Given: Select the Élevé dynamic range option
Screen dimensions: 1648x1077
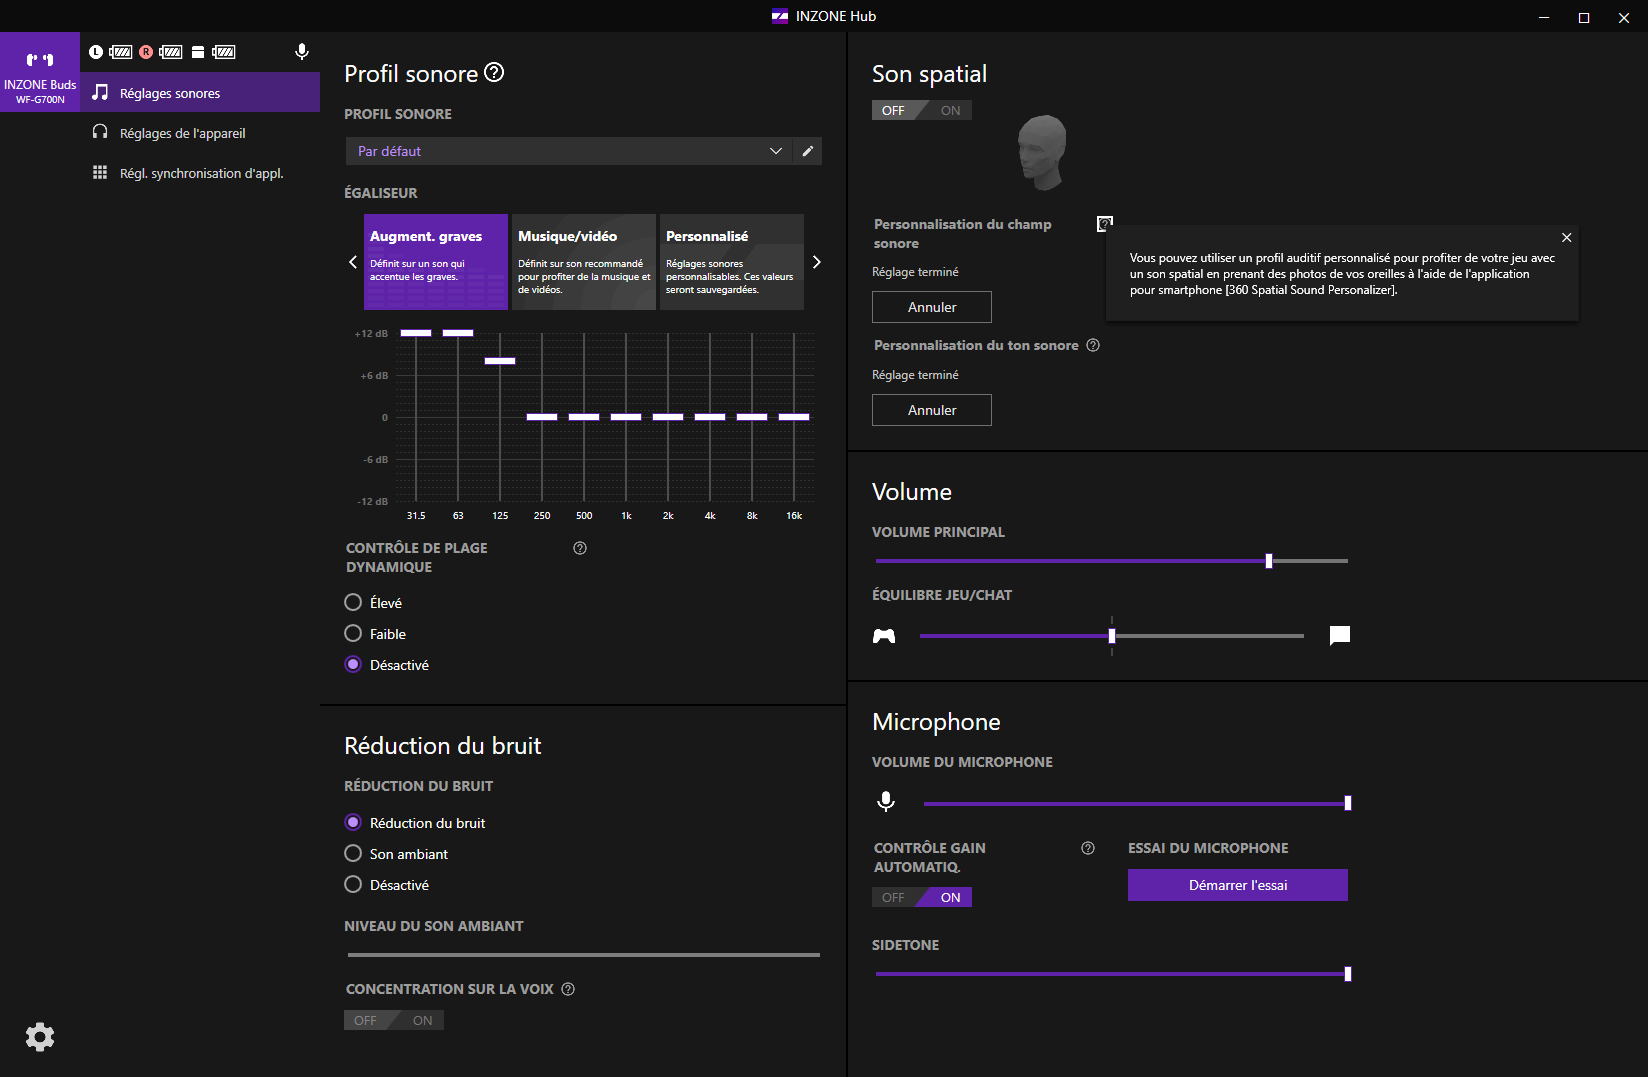Looking at the screenshot, I should [353, 602].
